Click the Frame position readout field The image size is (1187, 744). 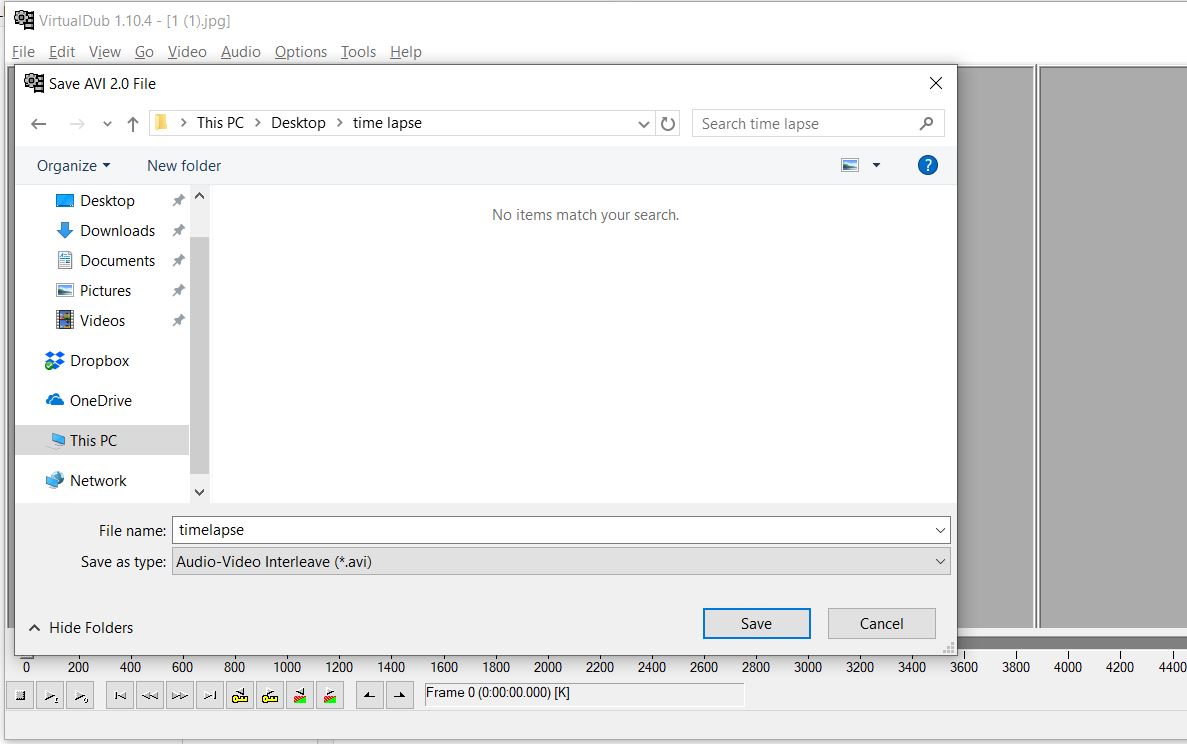tap(584, 693)
